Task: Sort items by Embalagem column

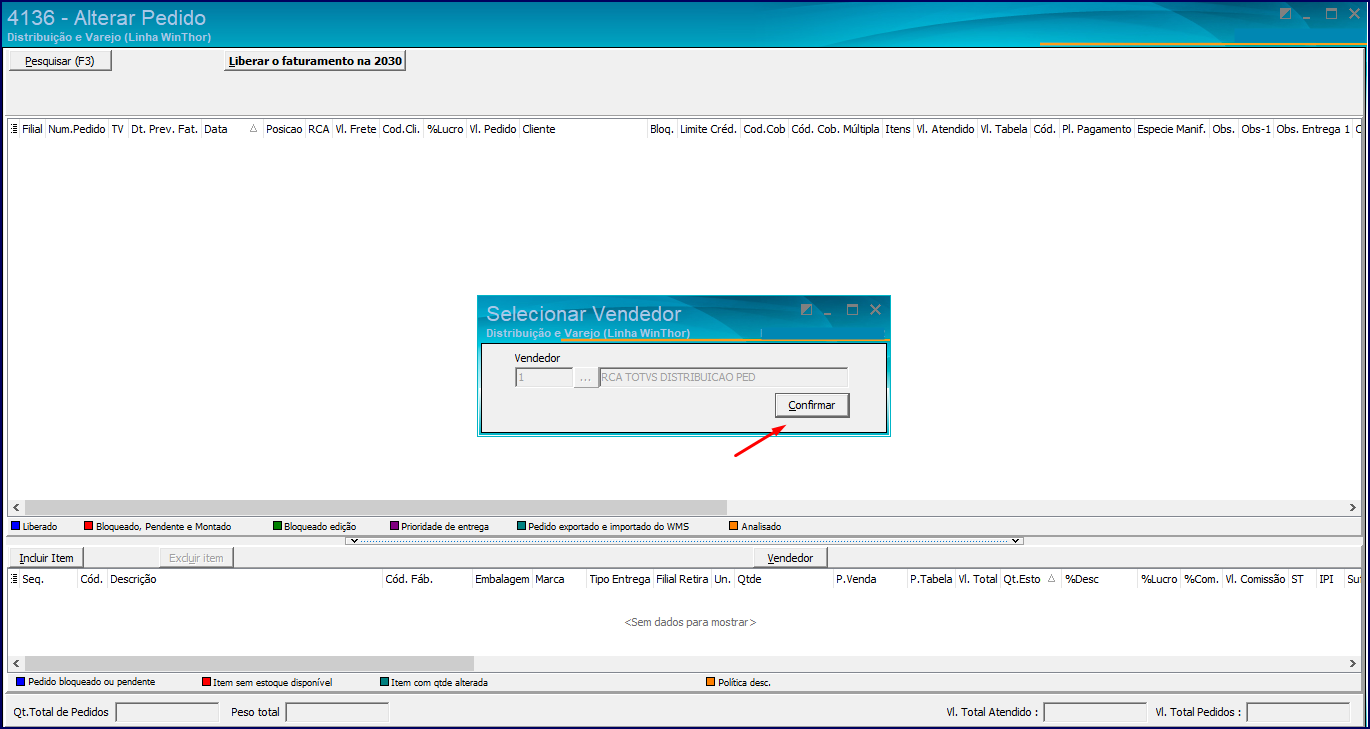Action: (x=502, y=579)
